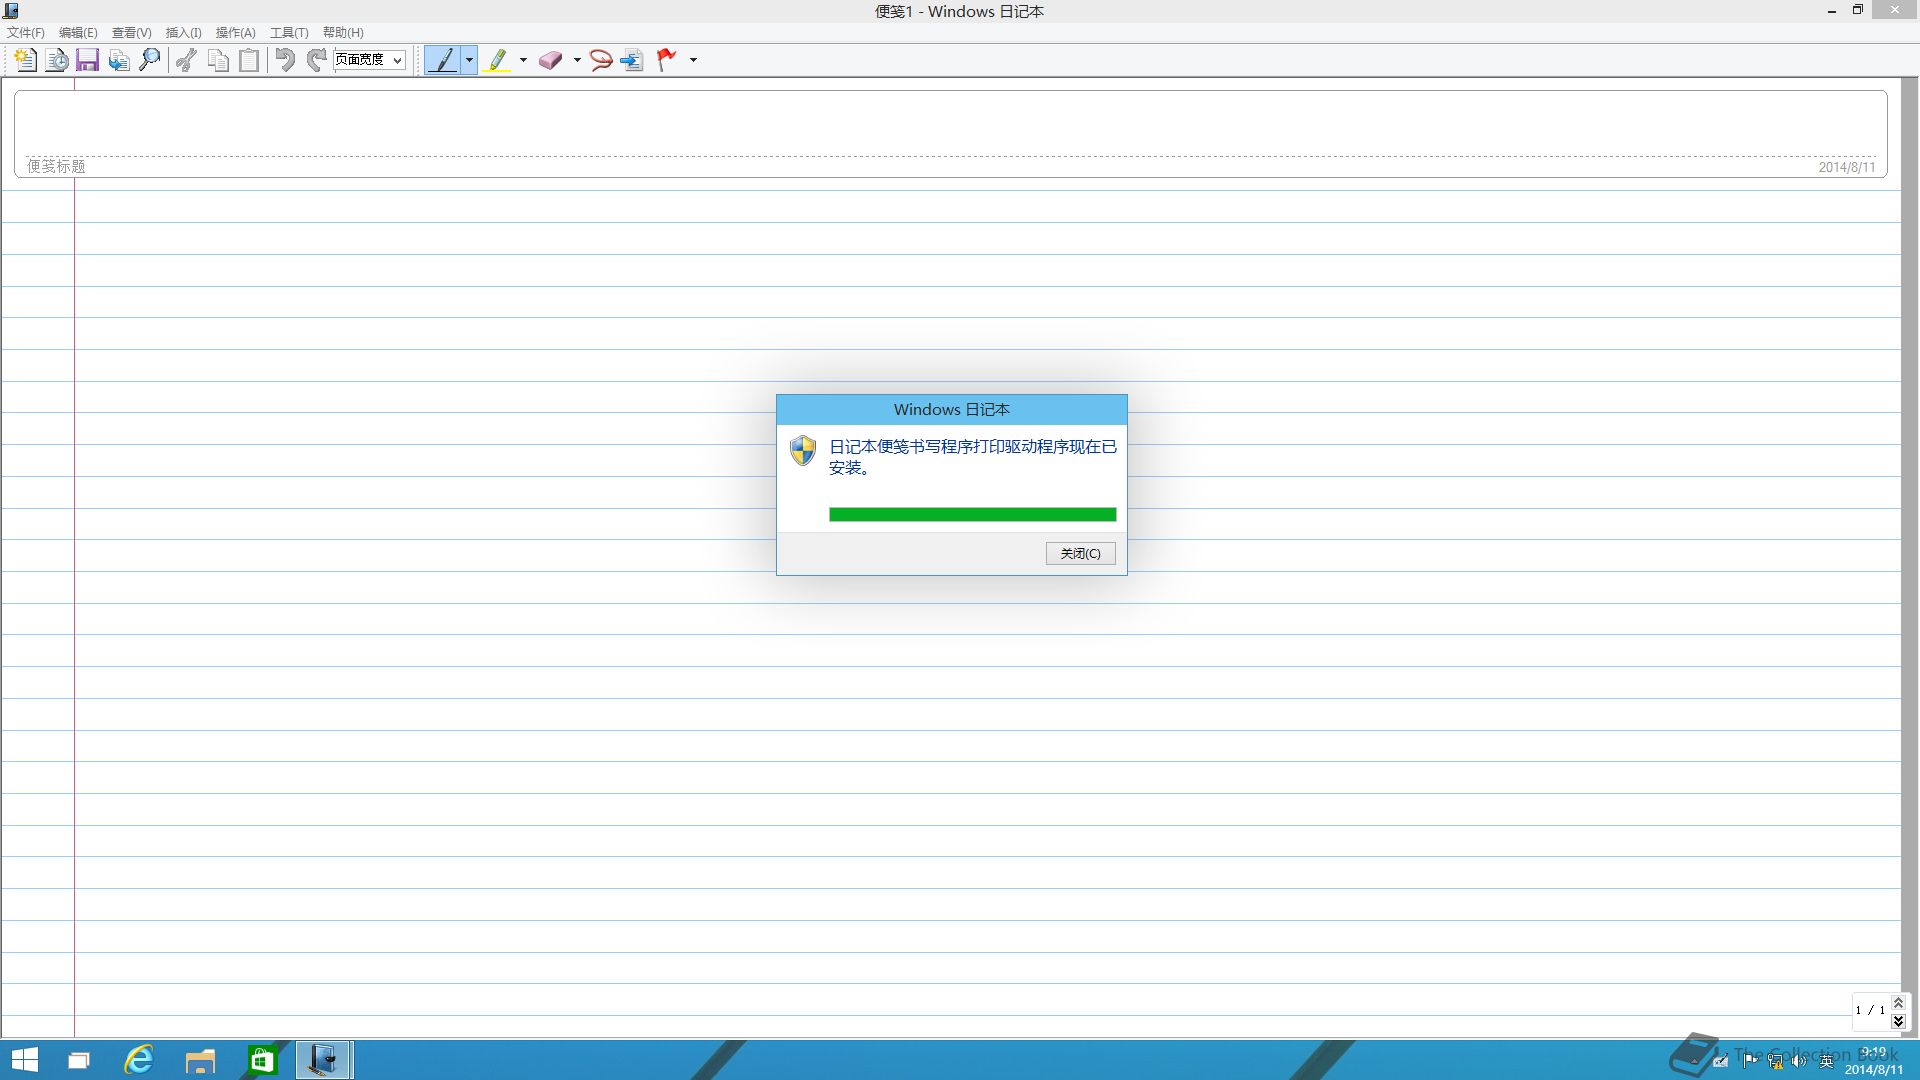Cut selection with the scissors icon
1920x1080 pixels.
click(x=186, y=60)
